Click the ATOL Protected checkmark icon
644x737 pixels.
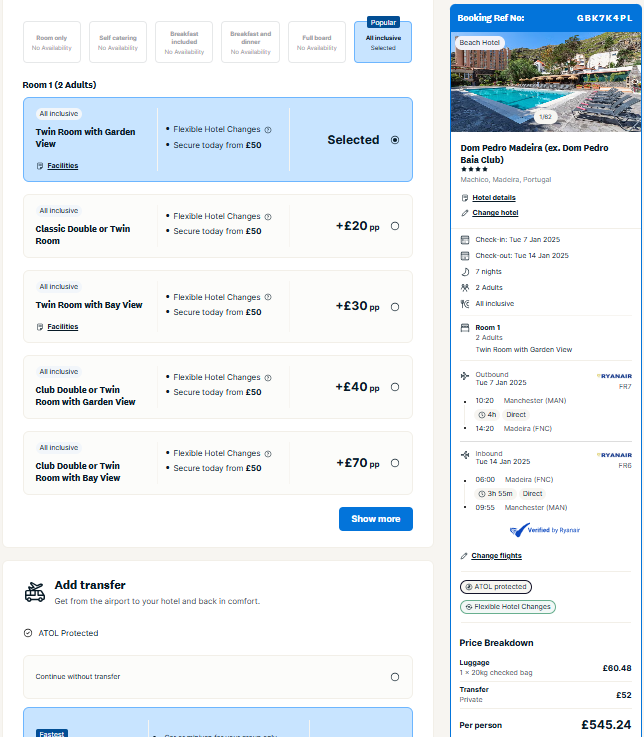tap(28, 633)
